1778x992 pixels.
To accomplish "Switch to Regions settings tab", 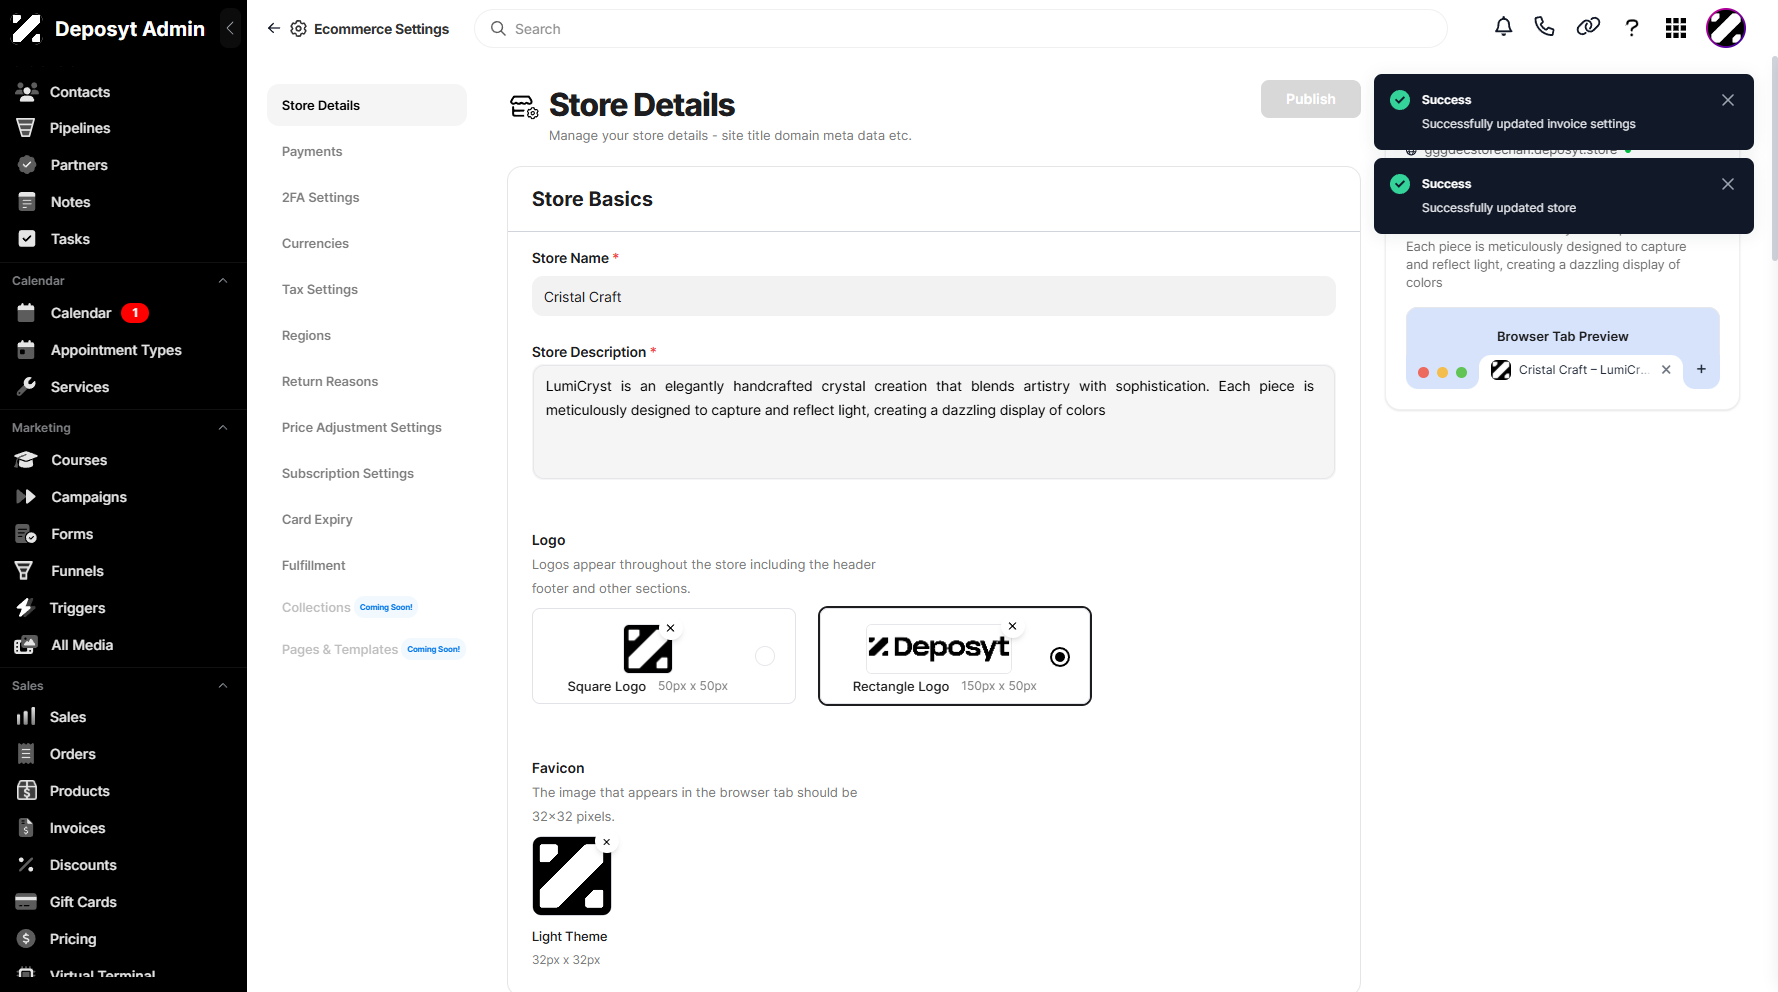I will [306, 335].
